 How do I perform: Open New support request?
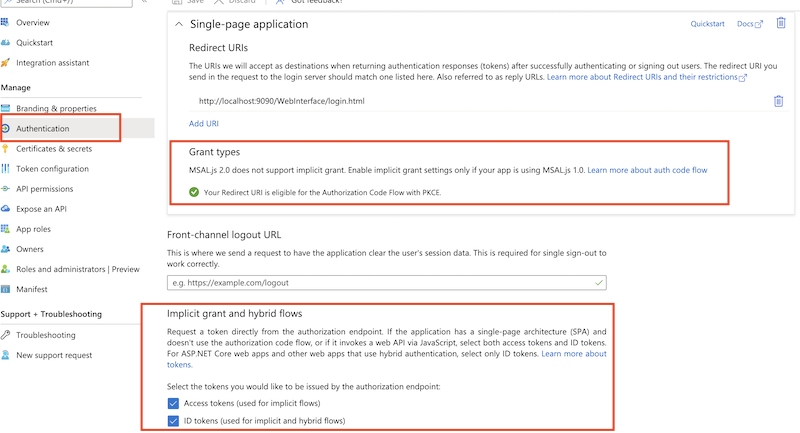coord(54,355)
